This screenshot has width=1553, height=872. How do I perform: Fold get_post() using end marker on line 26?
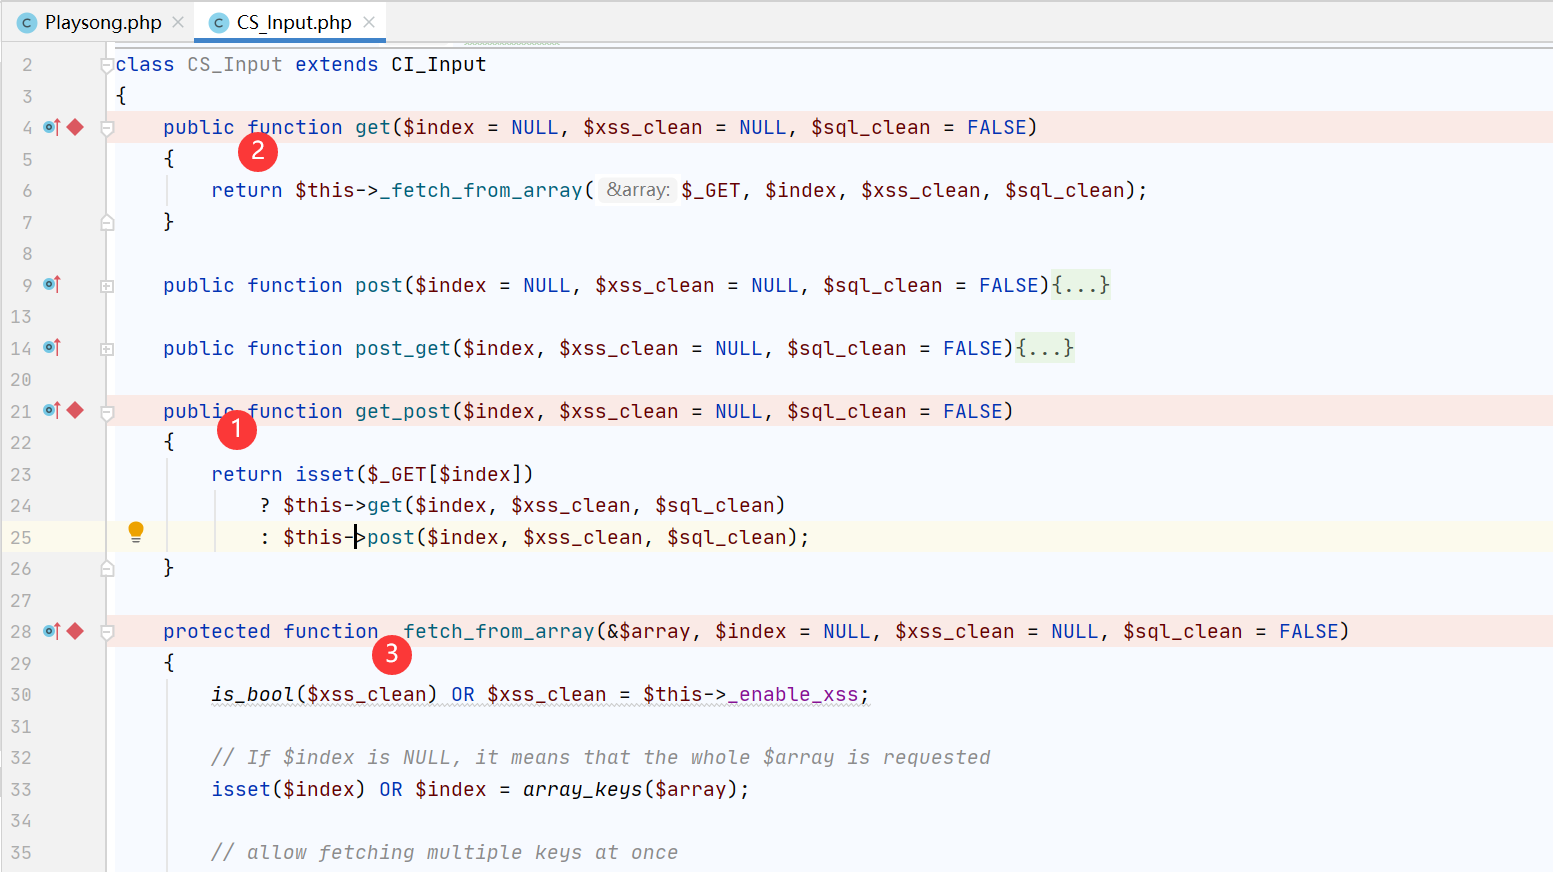point(107,569)
